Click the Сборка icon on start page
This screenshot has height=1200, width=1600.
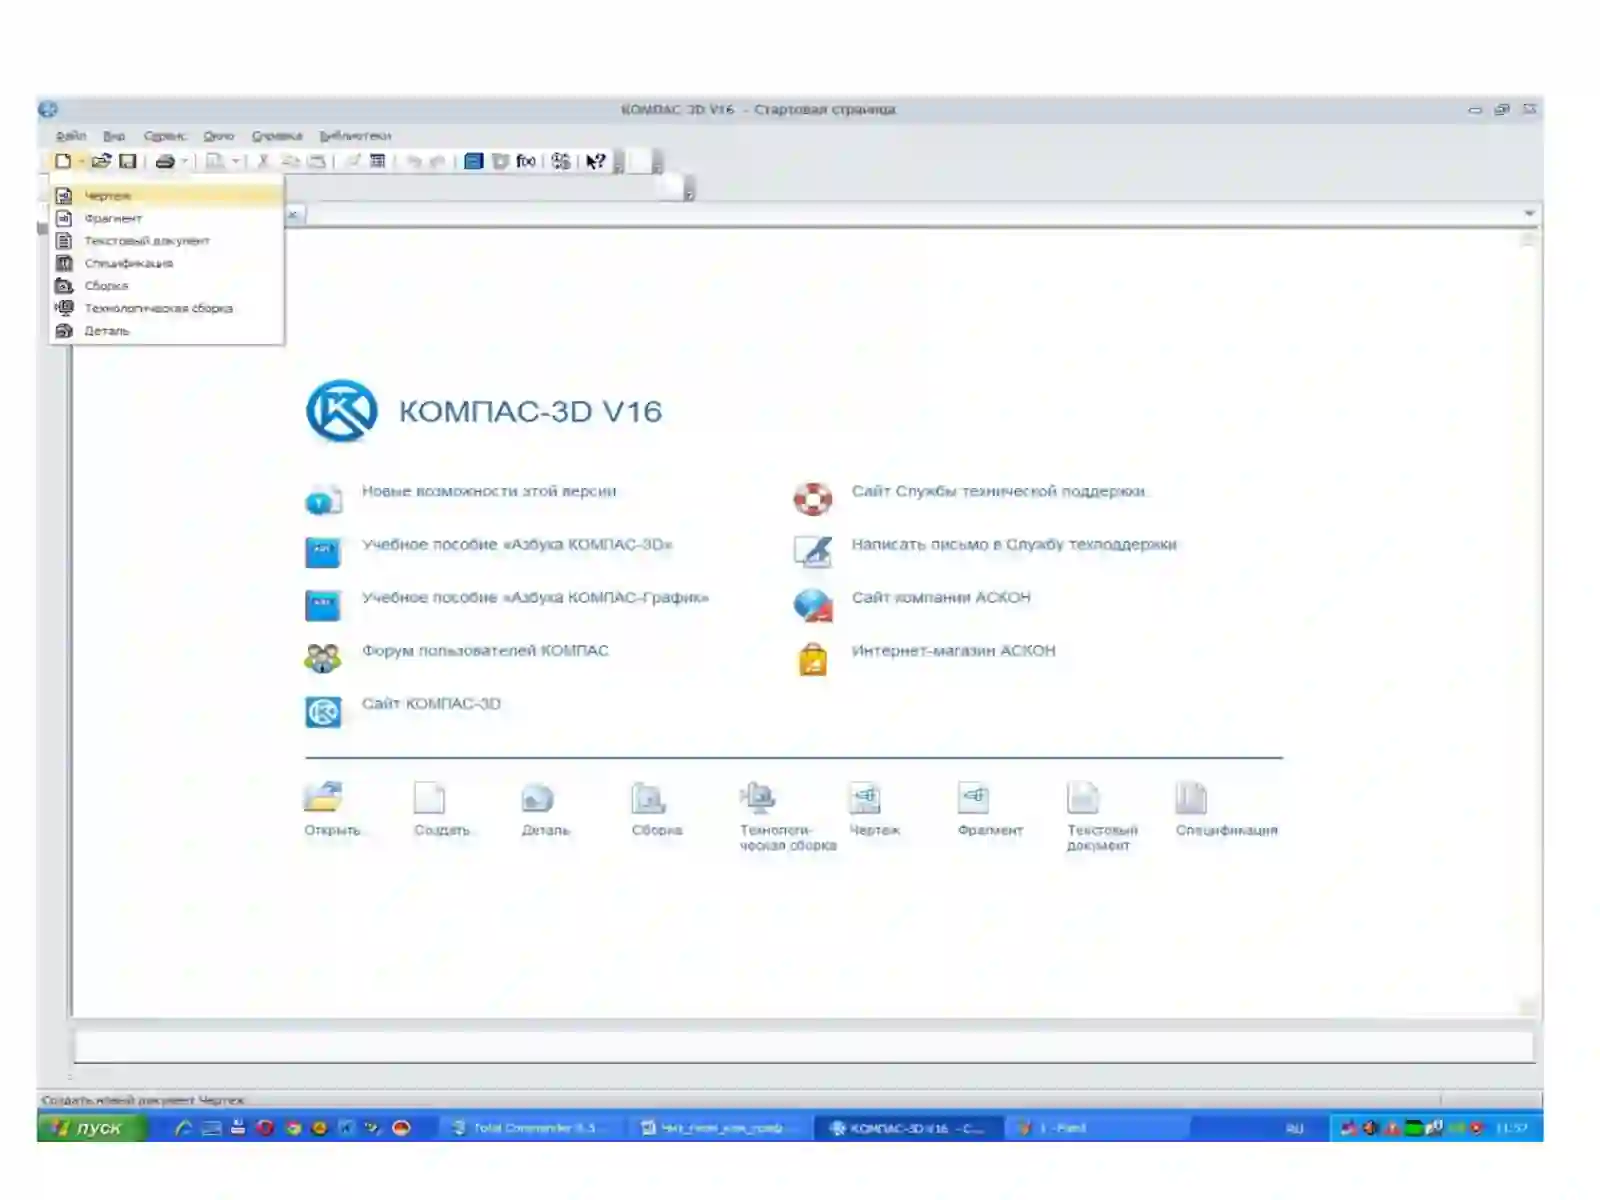648,797
